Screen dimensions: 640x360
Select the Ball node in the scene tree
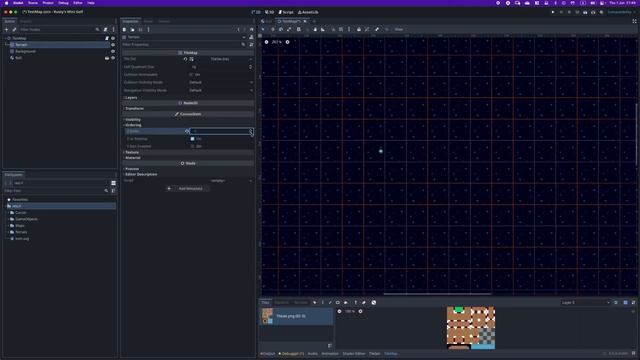coord(18,58)
